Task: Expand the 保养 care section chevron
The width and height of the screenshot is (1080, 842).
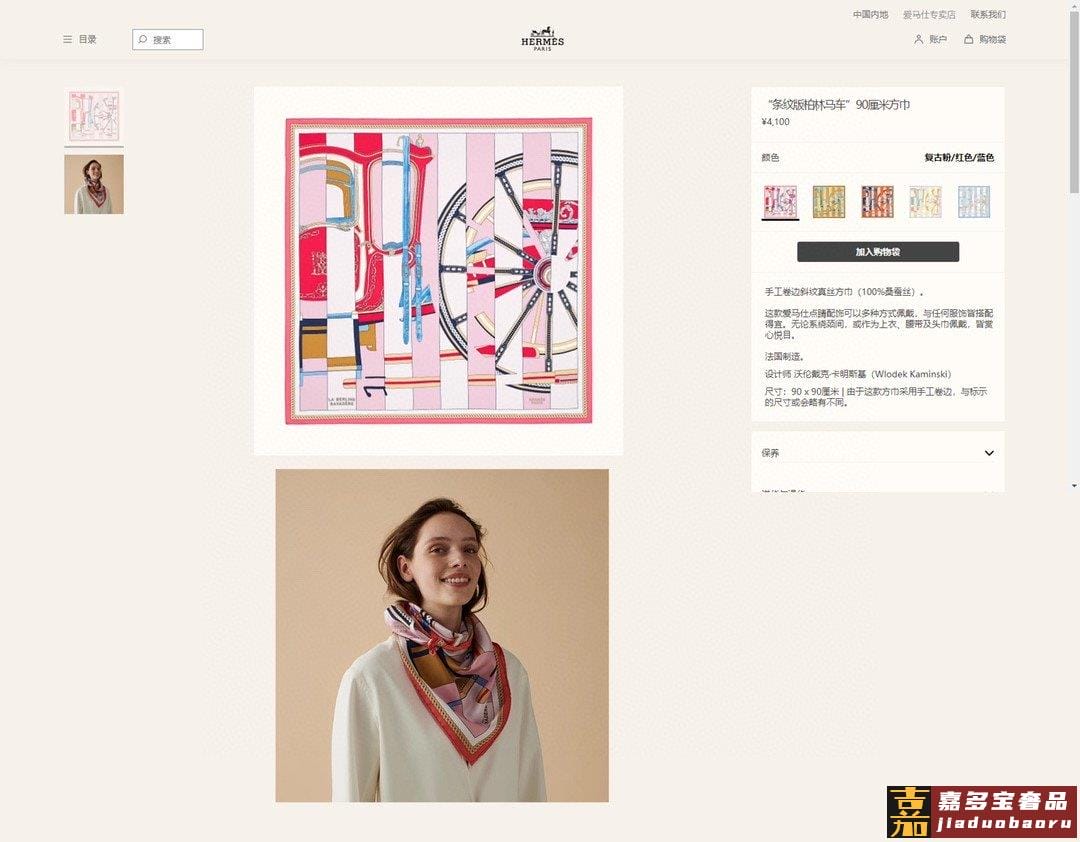Action: (989, 453)
